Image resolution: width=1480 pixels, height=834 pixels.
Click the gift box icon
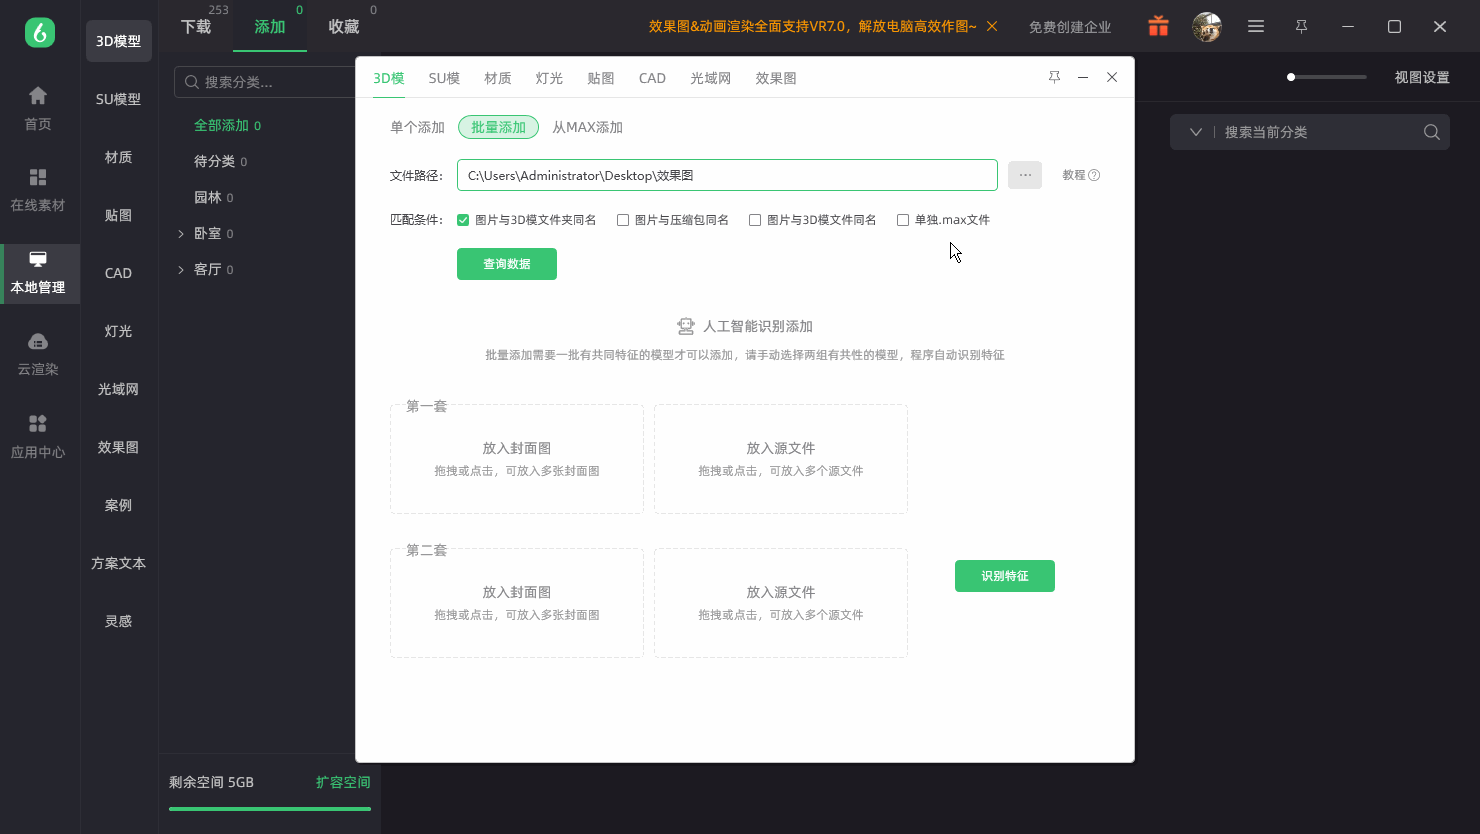(x=1158, y=26)
